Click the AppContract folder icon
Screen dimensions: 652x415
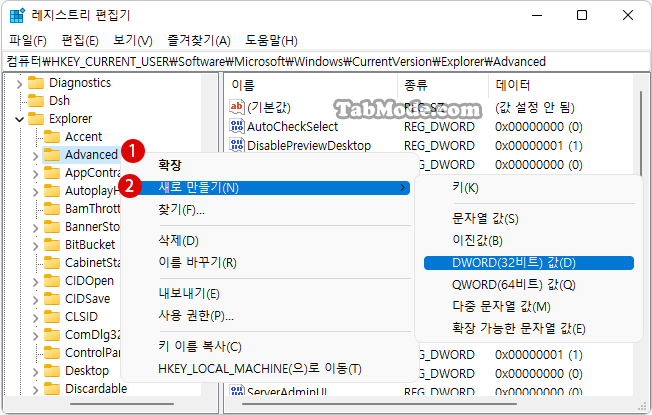coord(52,173)
